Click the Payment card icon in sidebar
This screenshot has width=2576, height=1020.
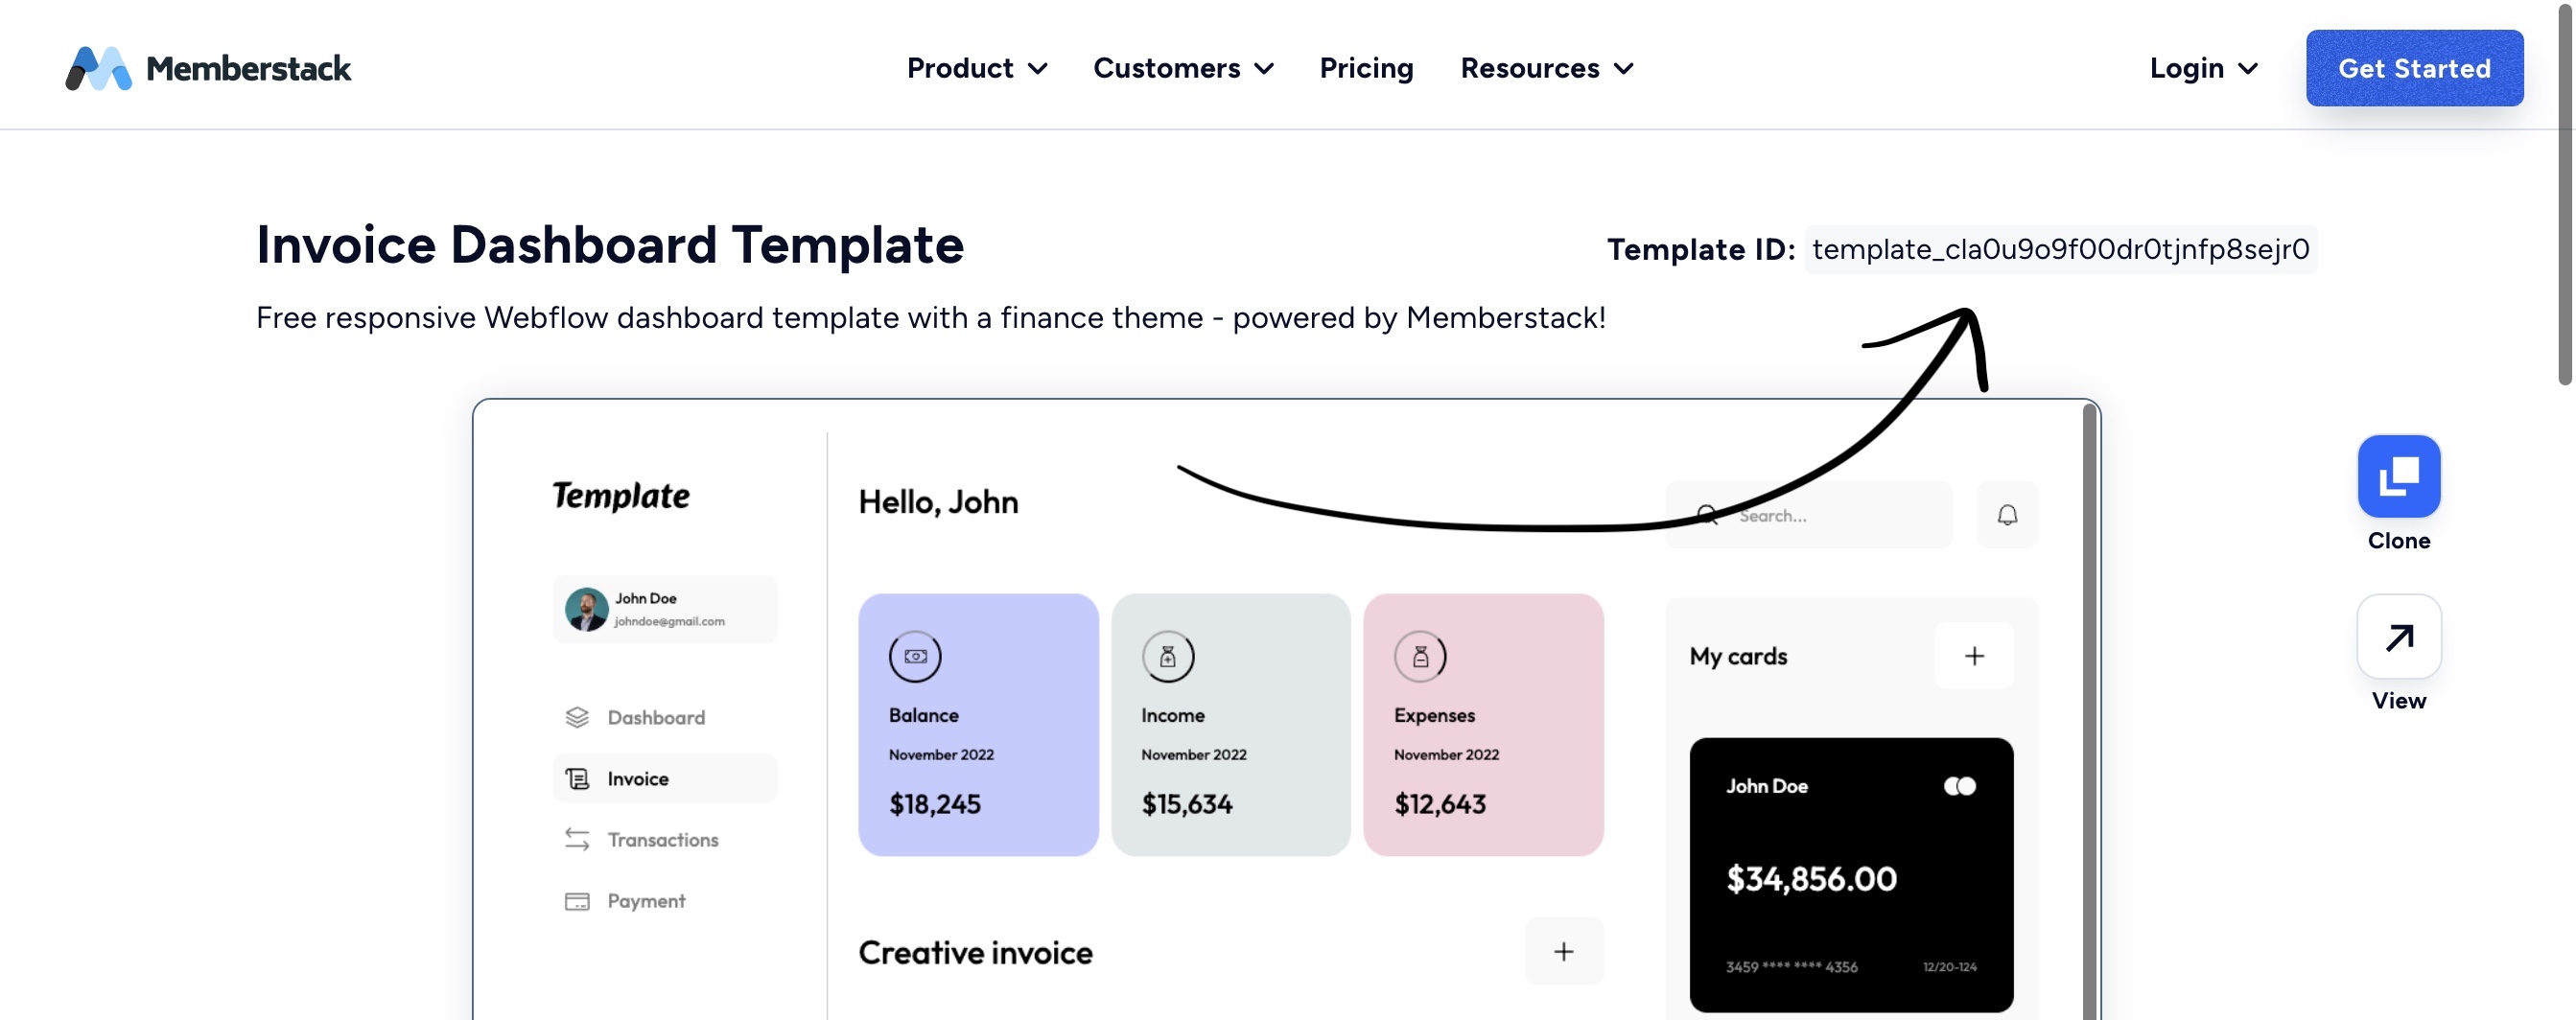(577, 901)
